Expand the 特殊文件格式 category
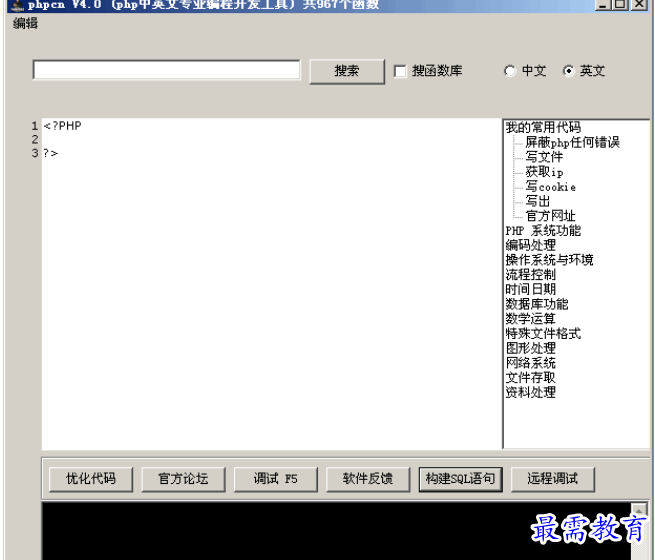The height and width of the screenshot is (560, 655). 543,333
